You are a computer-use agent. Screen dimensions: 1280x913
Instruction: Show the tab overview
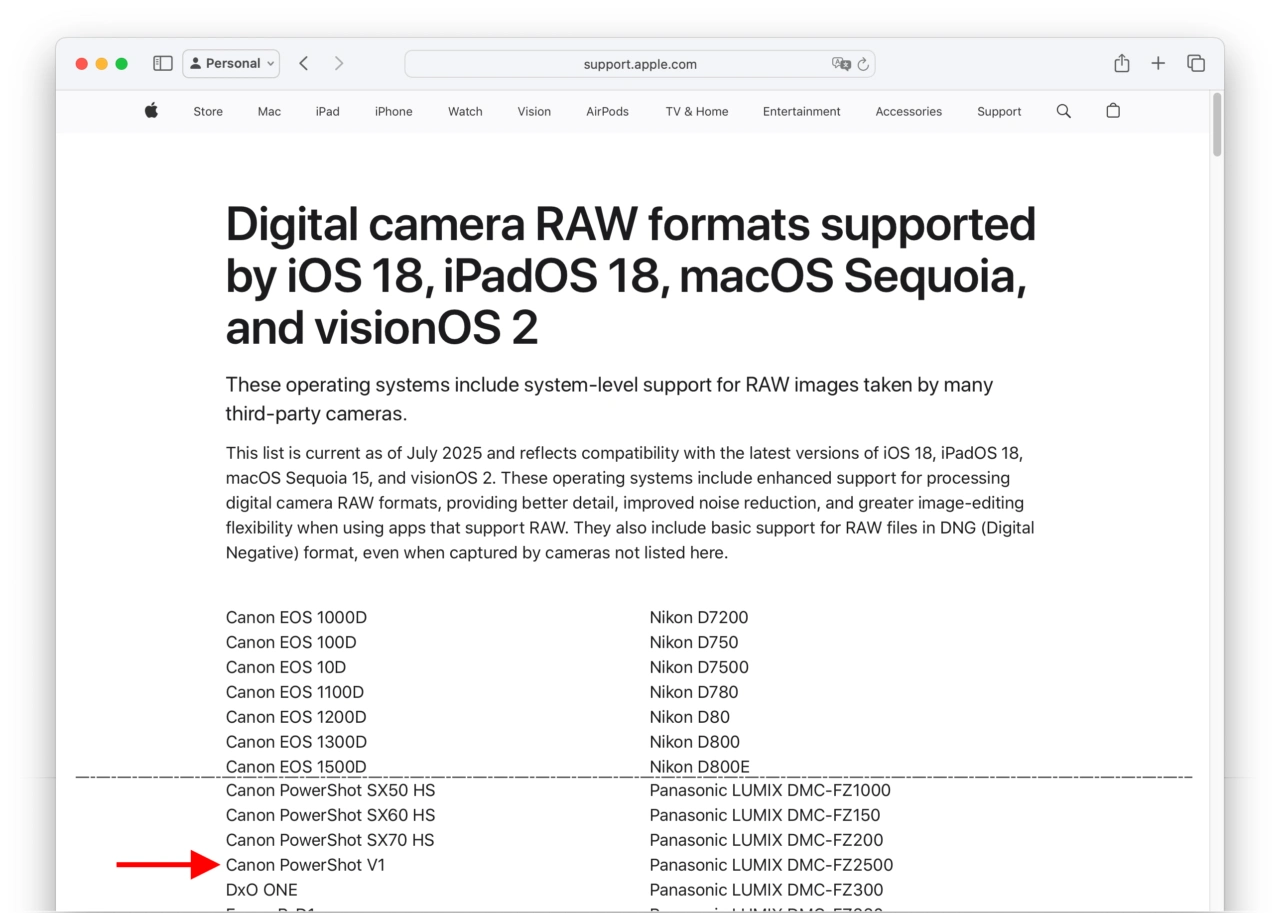(x=1196, y=63)
